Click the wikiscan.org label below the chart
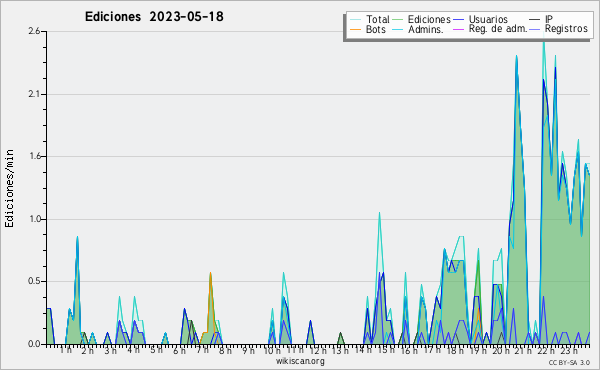Image resolution: width=600 pixels, height=370 pixels. click(300, 361)
